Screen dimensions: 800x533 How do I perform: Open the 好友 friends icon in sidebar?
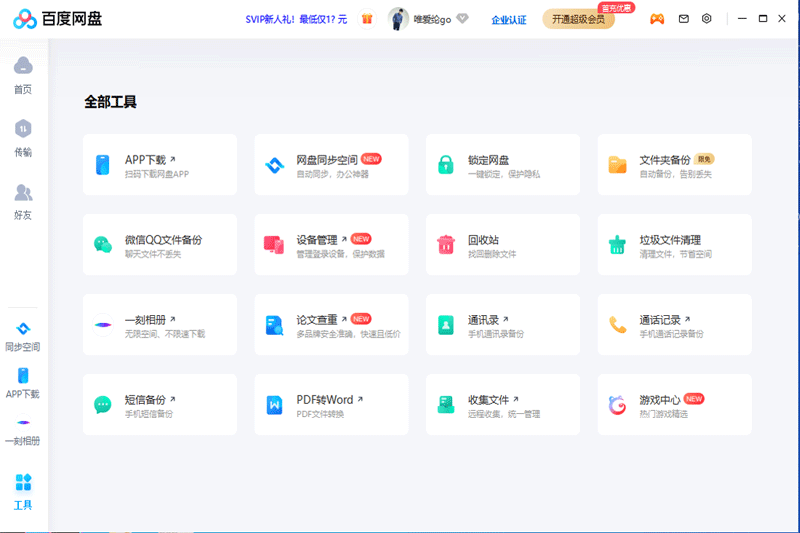[23, 192]
